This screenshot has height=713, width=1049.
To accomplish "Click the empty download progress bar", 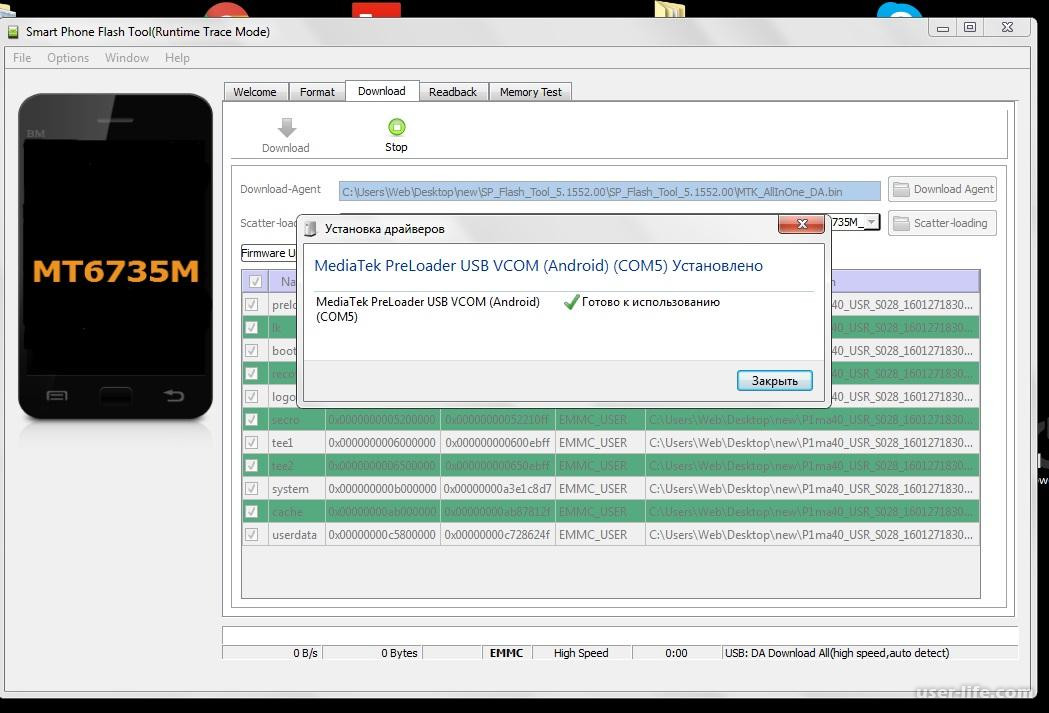I will (619, 635).
